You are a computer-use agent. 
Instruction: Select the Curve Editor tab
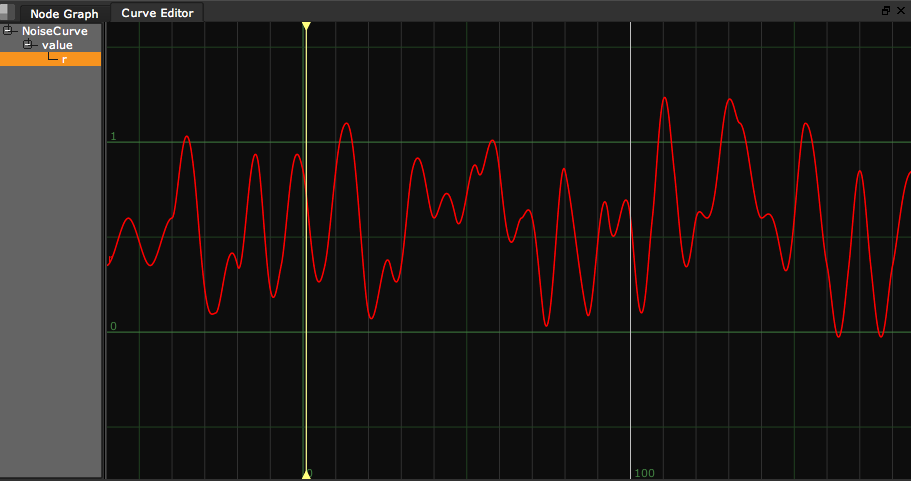point(157,14)
